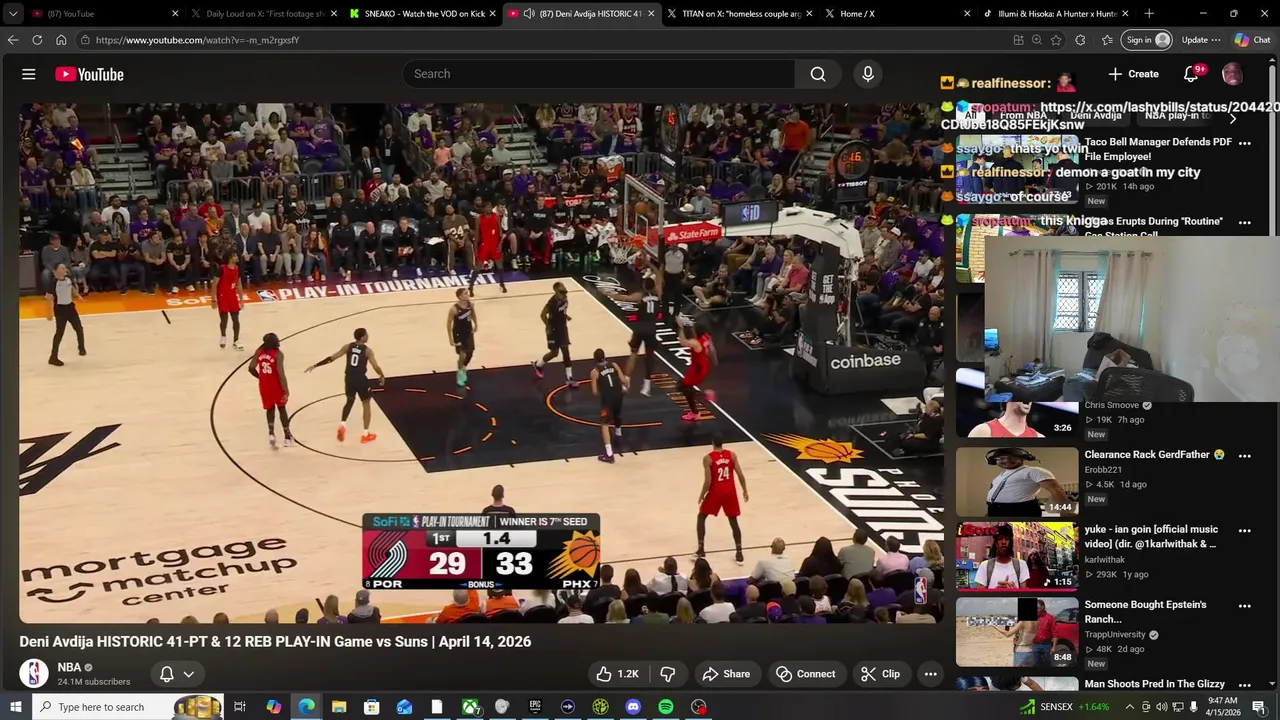Click the video player to pause playback
The height and width of the screenshot is (720, 1280).
click(x=481, y=363)
